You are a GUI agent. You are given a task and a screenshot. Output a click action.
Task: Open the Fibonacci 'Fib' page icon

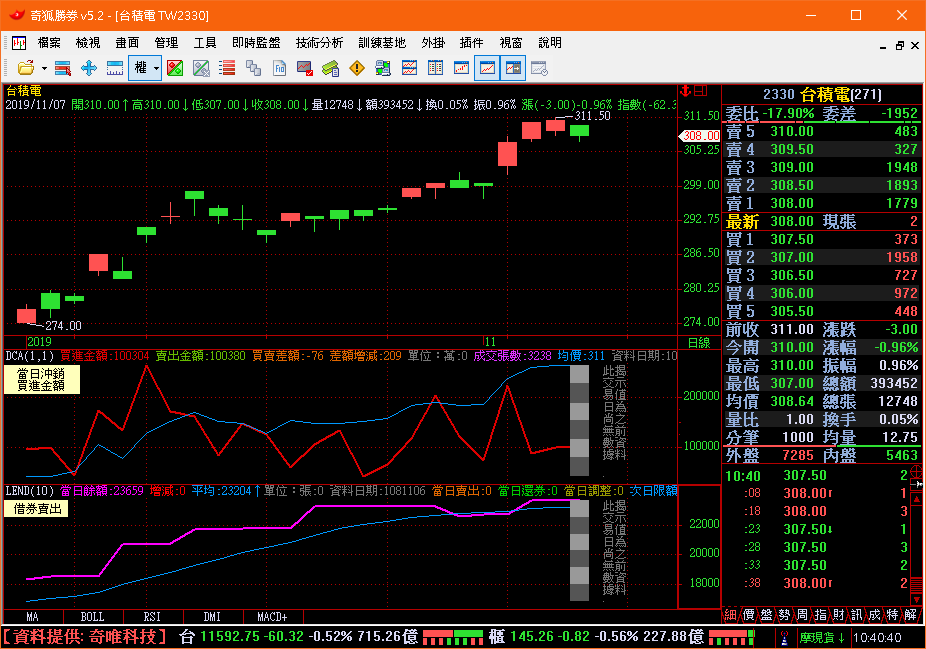click(x=279, y=68)
